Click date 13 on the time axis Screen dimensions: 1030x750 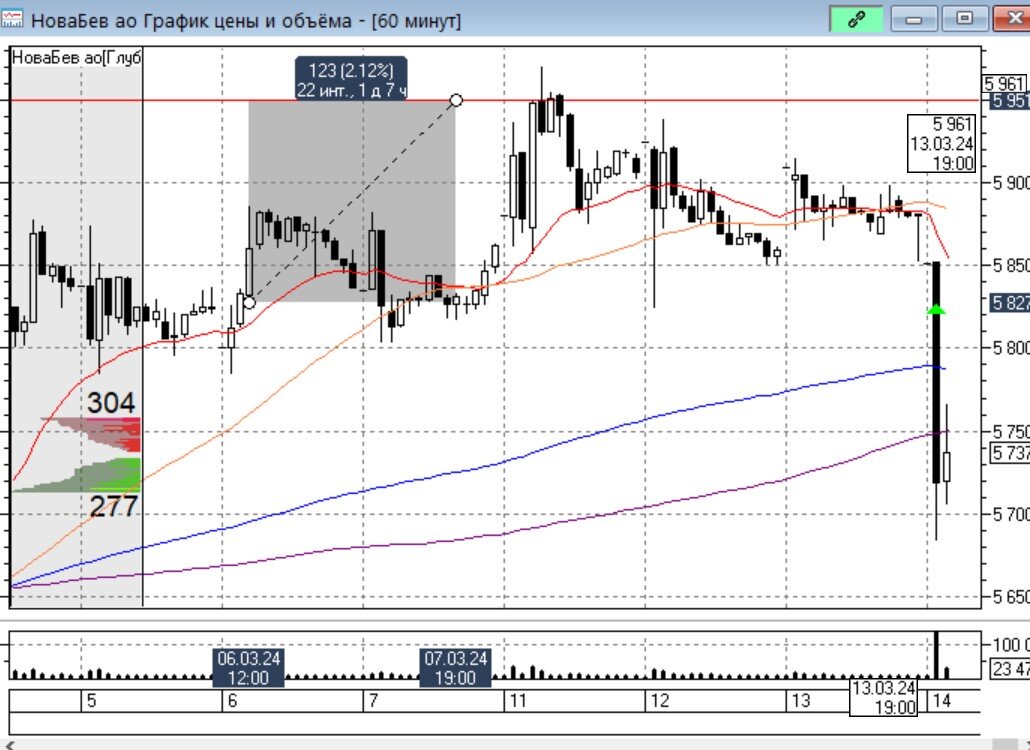click(x=801, y=701)
